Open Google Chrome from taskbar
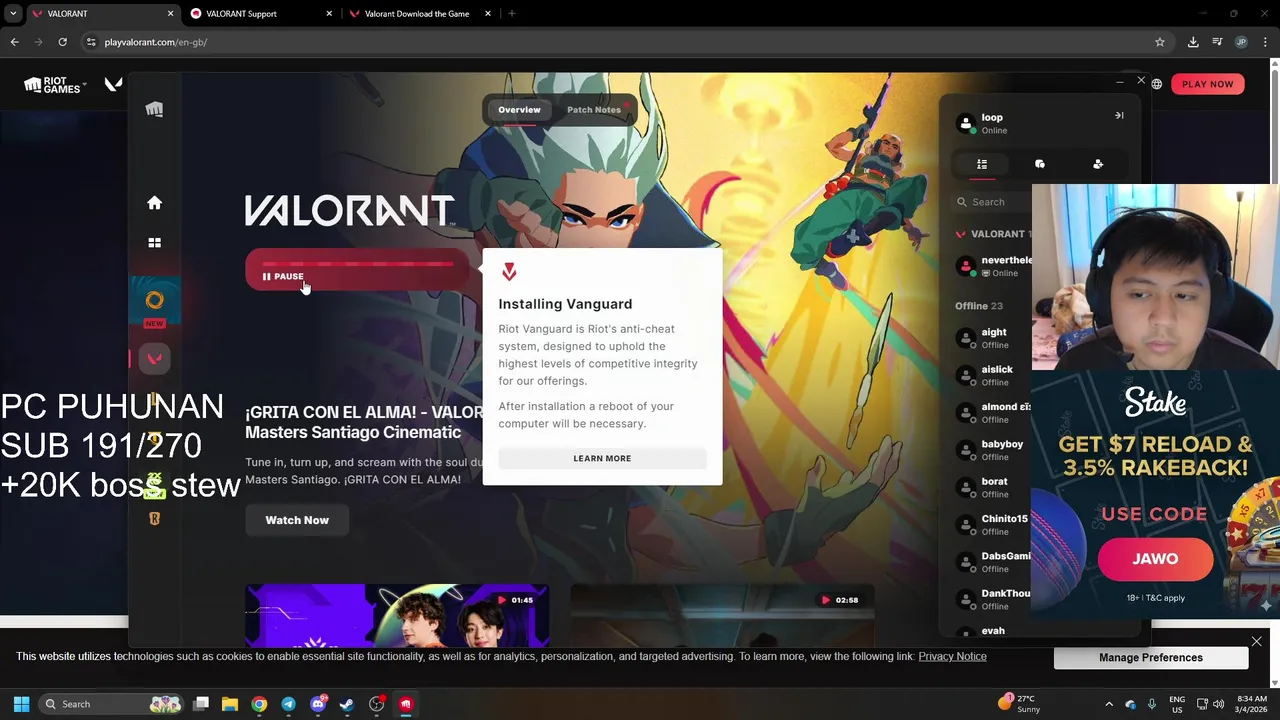 pos(259,704)
